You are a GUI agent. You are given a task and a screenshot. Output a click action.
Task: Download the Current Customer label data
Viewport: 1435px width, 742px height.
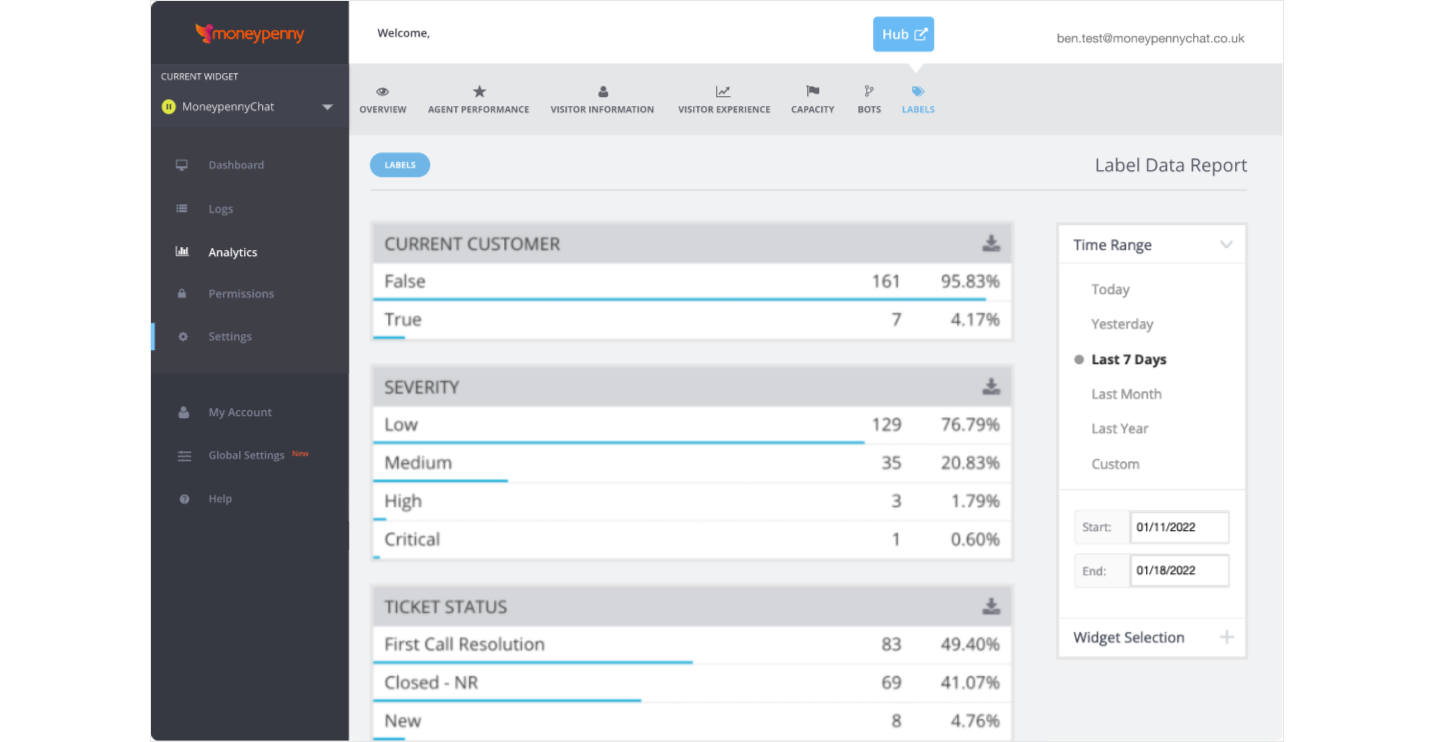coord(990,243)
